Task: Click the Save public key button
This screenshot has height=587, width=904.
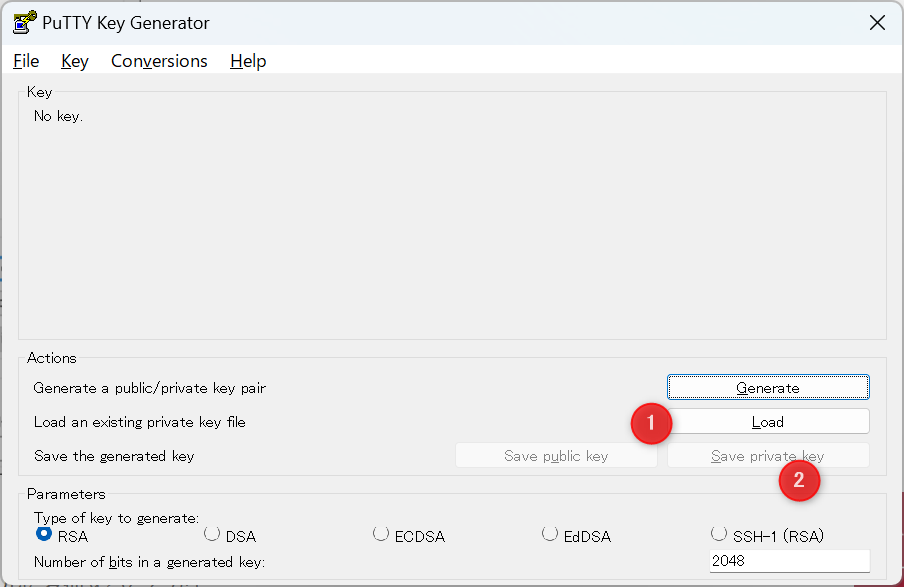Action: 556,456
